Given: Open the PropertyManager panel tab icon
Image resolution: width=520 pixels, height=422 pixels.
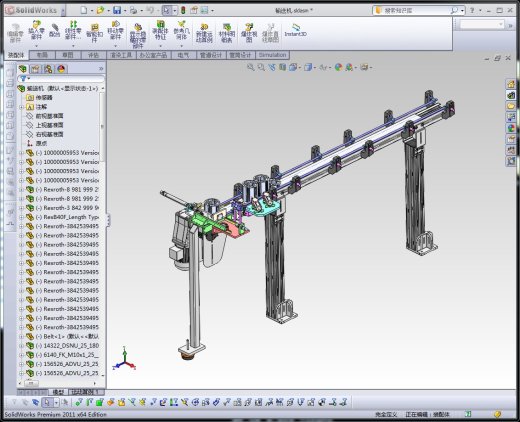Looking at the screenshot, I should pyautogui.click(x=35, y=69).
